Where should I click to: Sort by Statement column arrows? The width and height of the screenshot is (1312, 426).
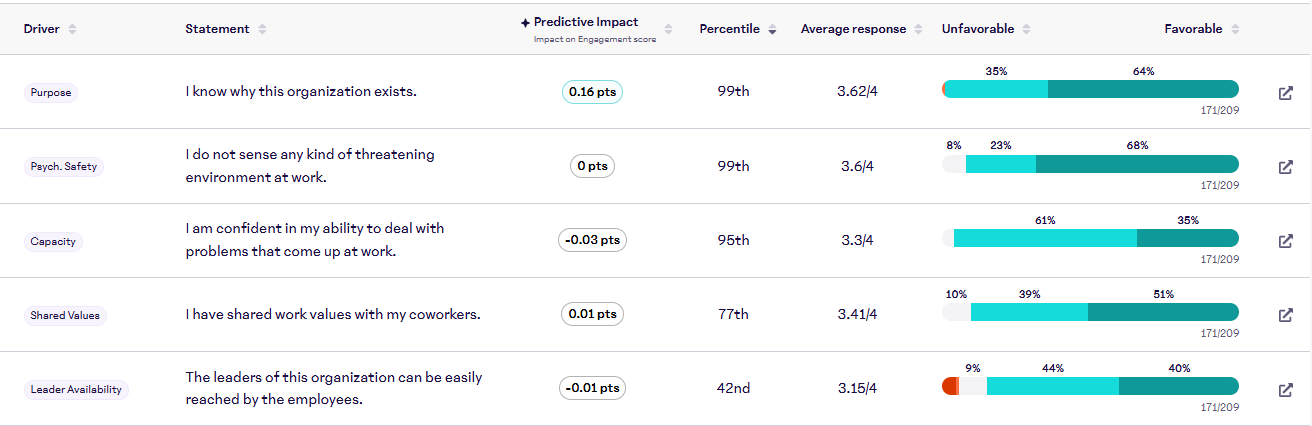point(262,30)
